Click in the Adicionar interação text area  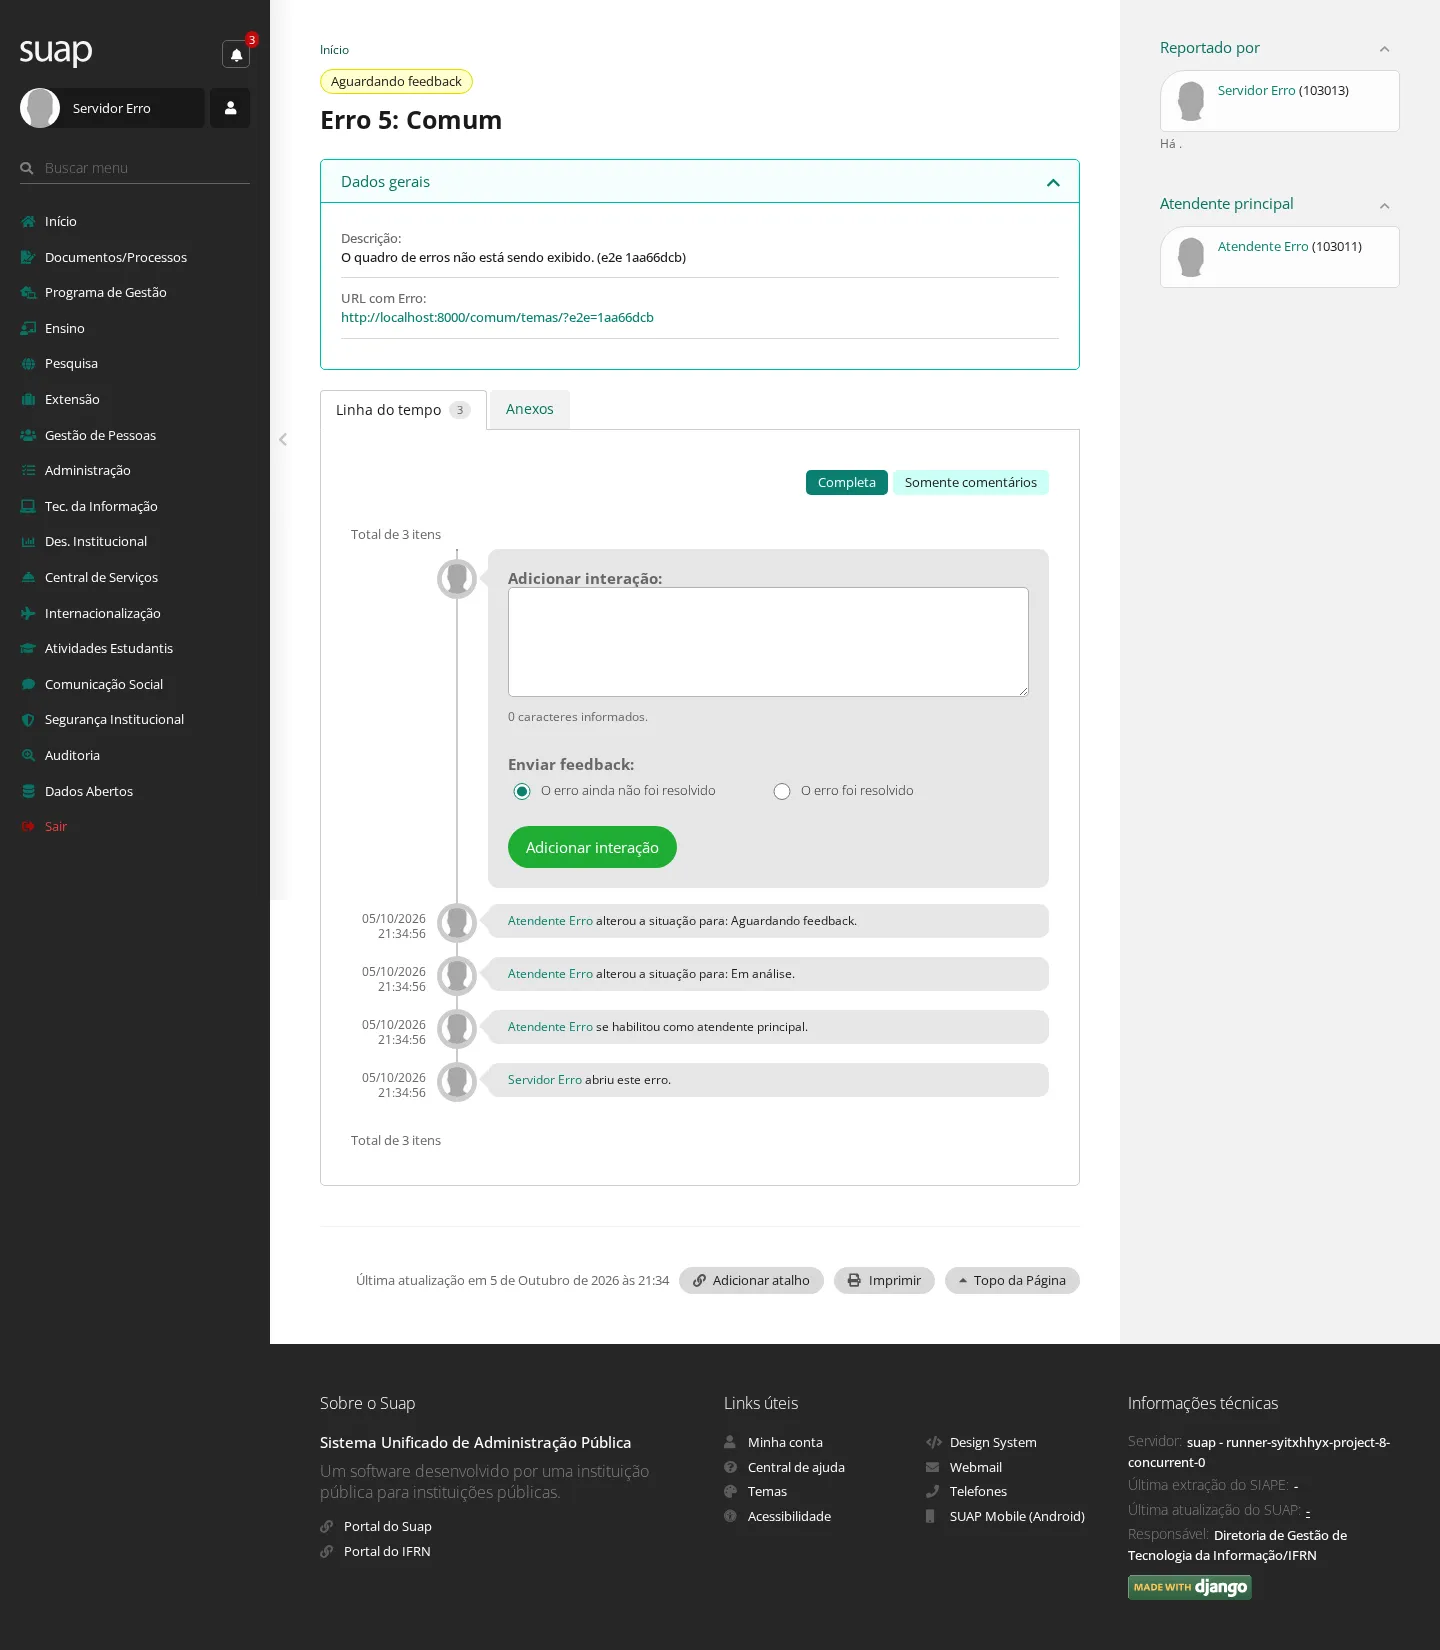coord(768,642)
